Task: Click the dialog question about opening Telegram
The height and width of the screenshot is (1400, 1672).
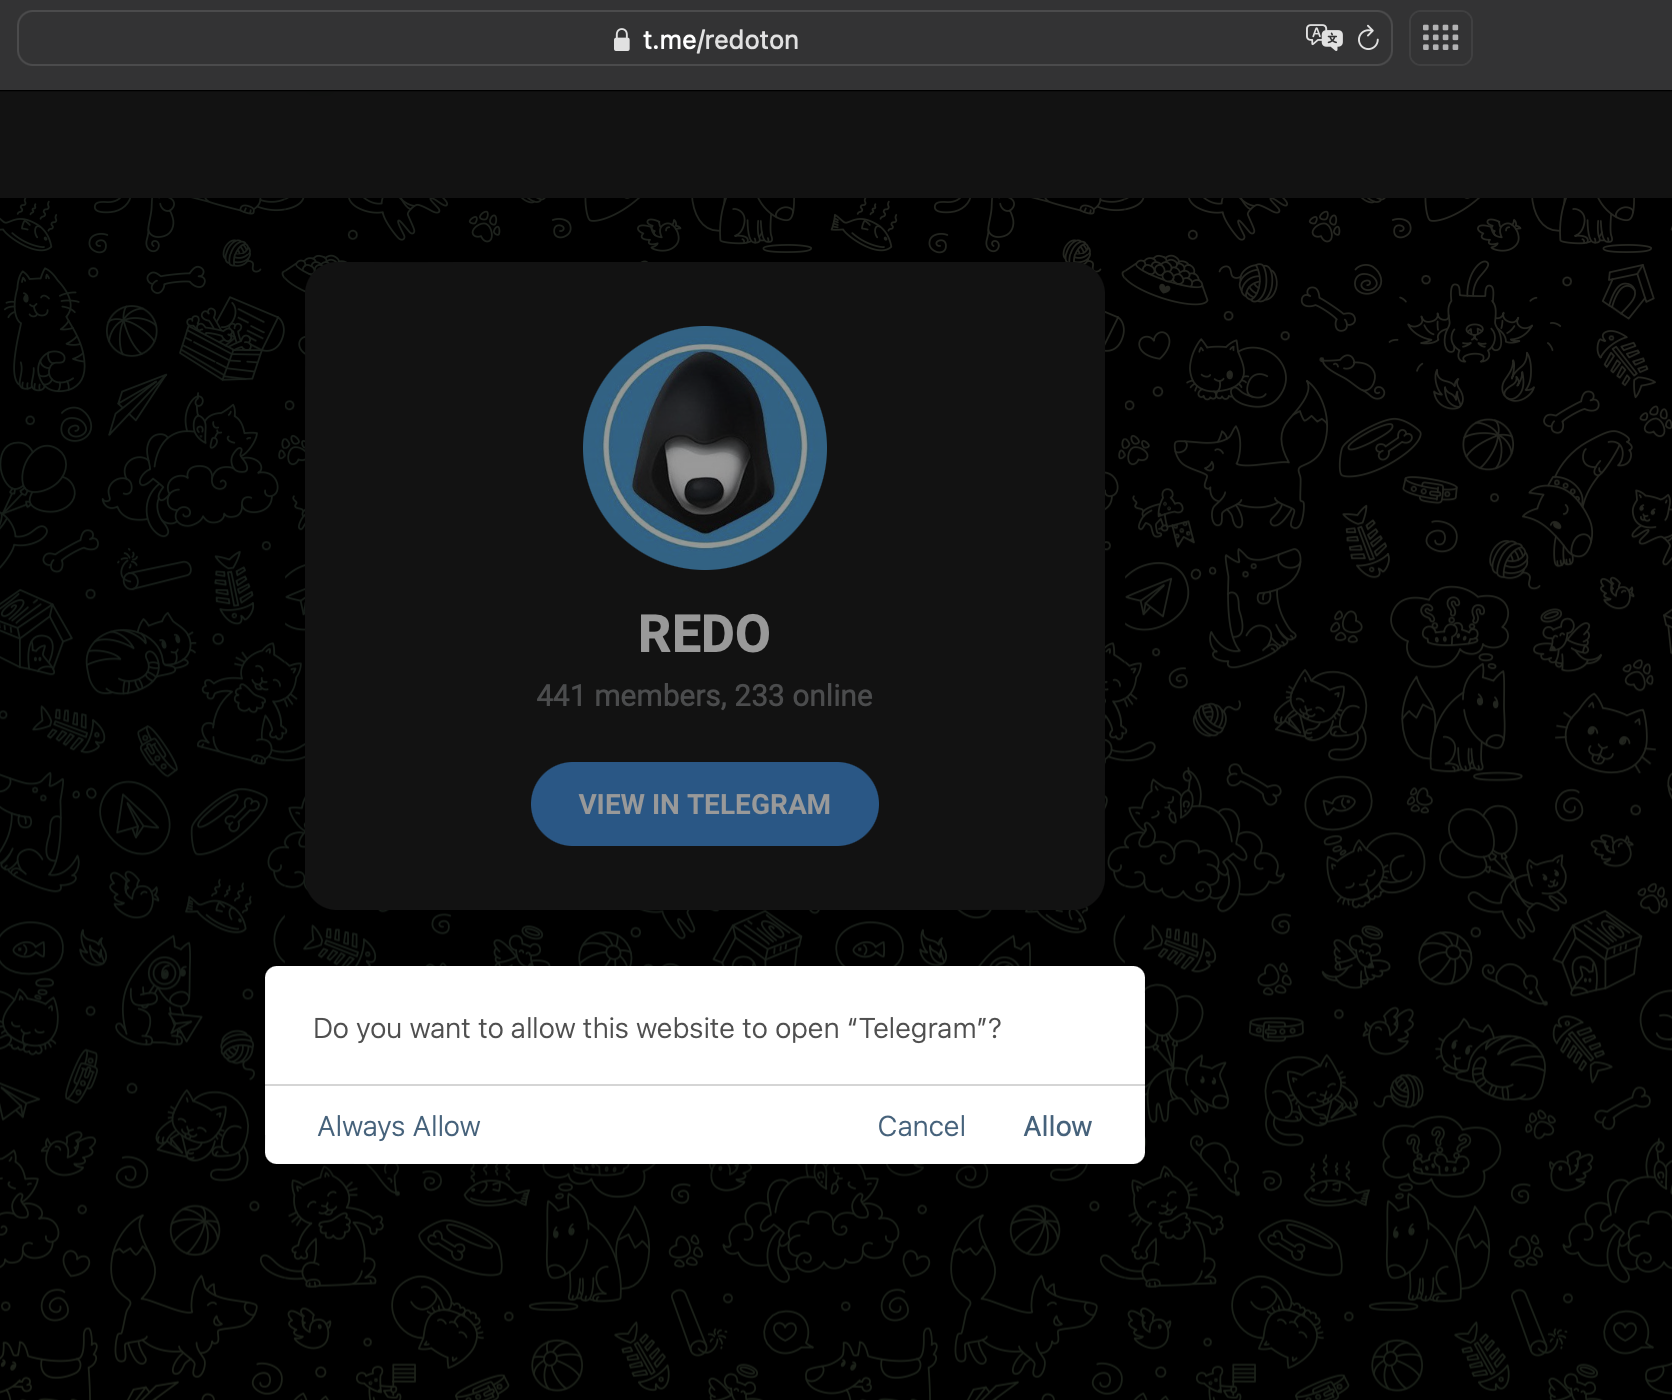Action: point(657,1028)
